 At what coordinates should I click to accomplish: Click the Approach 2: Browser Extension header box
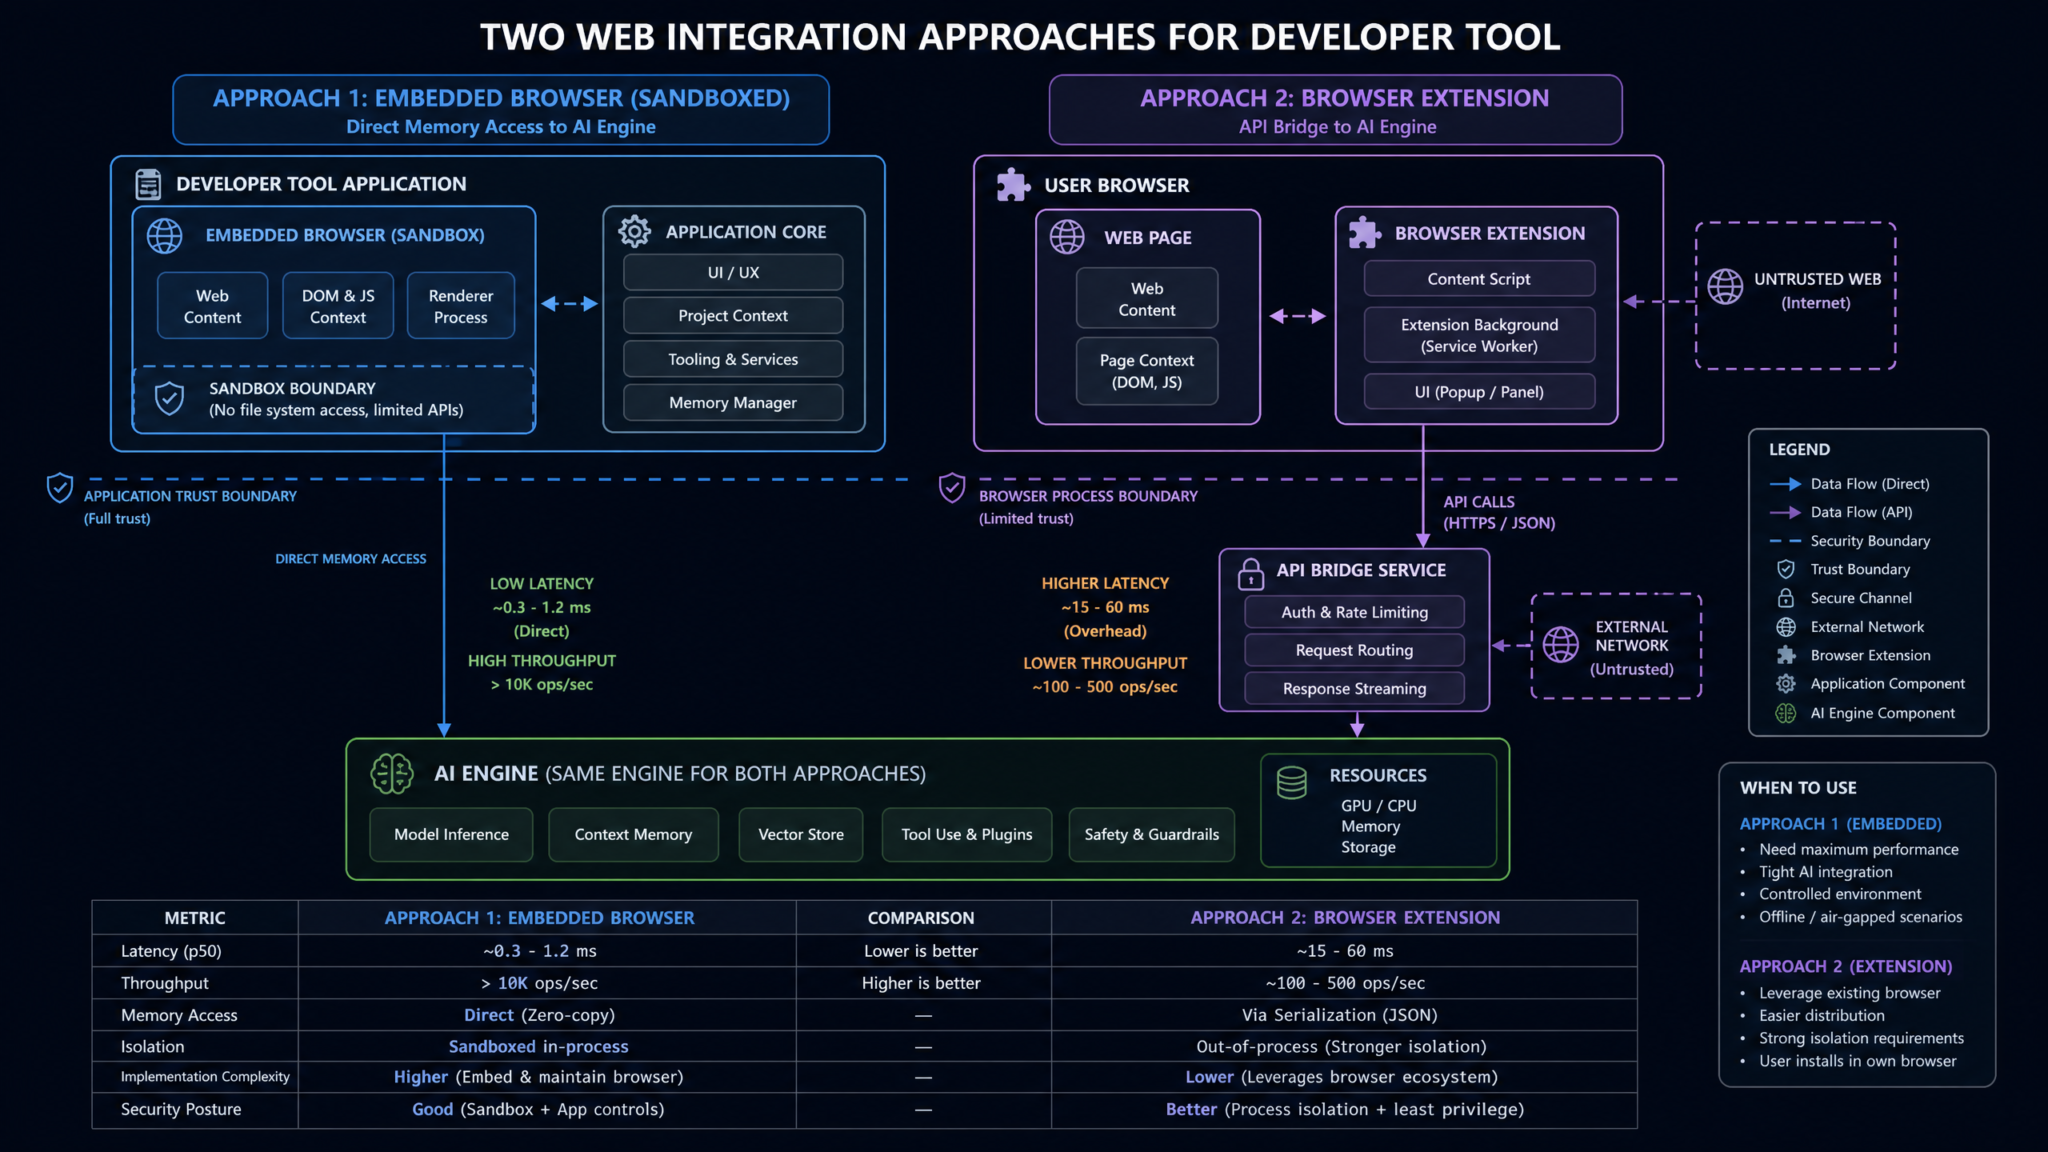(x=1336, y=110)
